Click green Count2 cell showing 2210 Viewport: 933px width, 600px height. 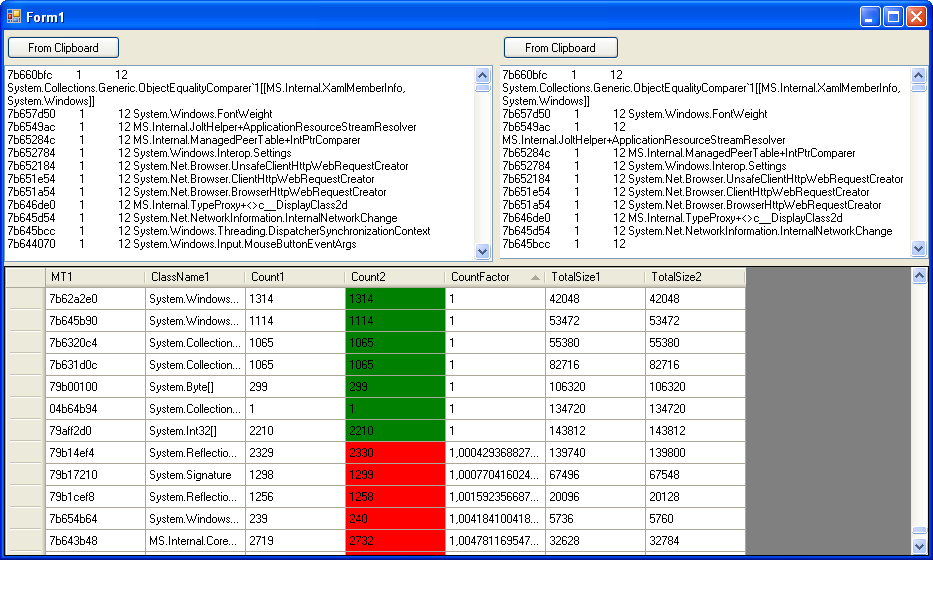(x=395, y=431)
